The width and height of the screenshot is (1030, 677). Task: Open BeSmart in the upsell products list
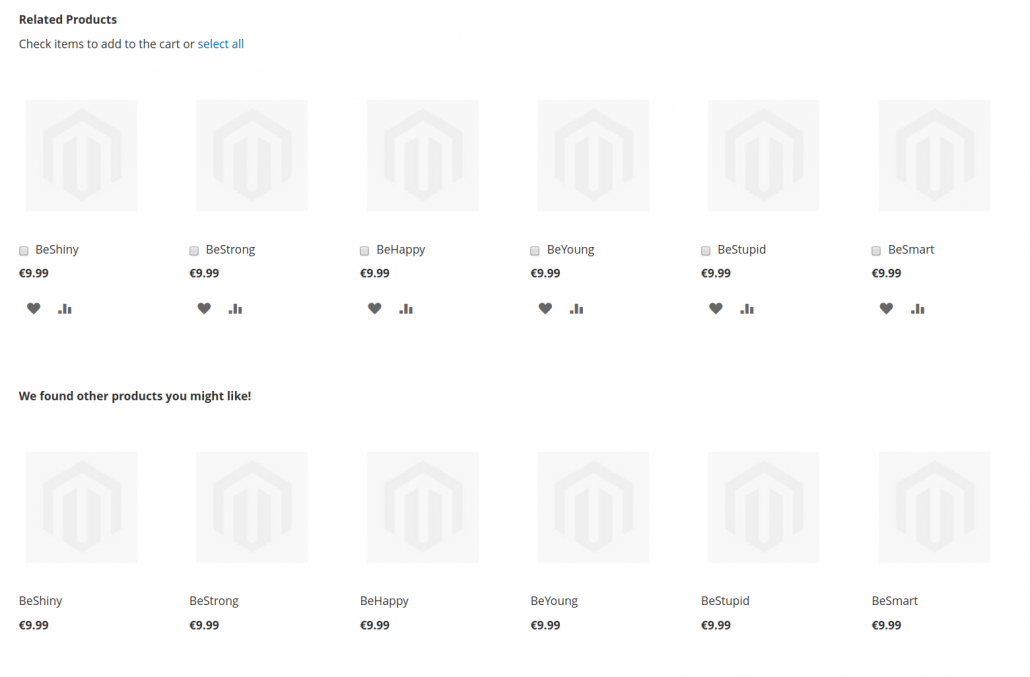[x=894, y=601]
